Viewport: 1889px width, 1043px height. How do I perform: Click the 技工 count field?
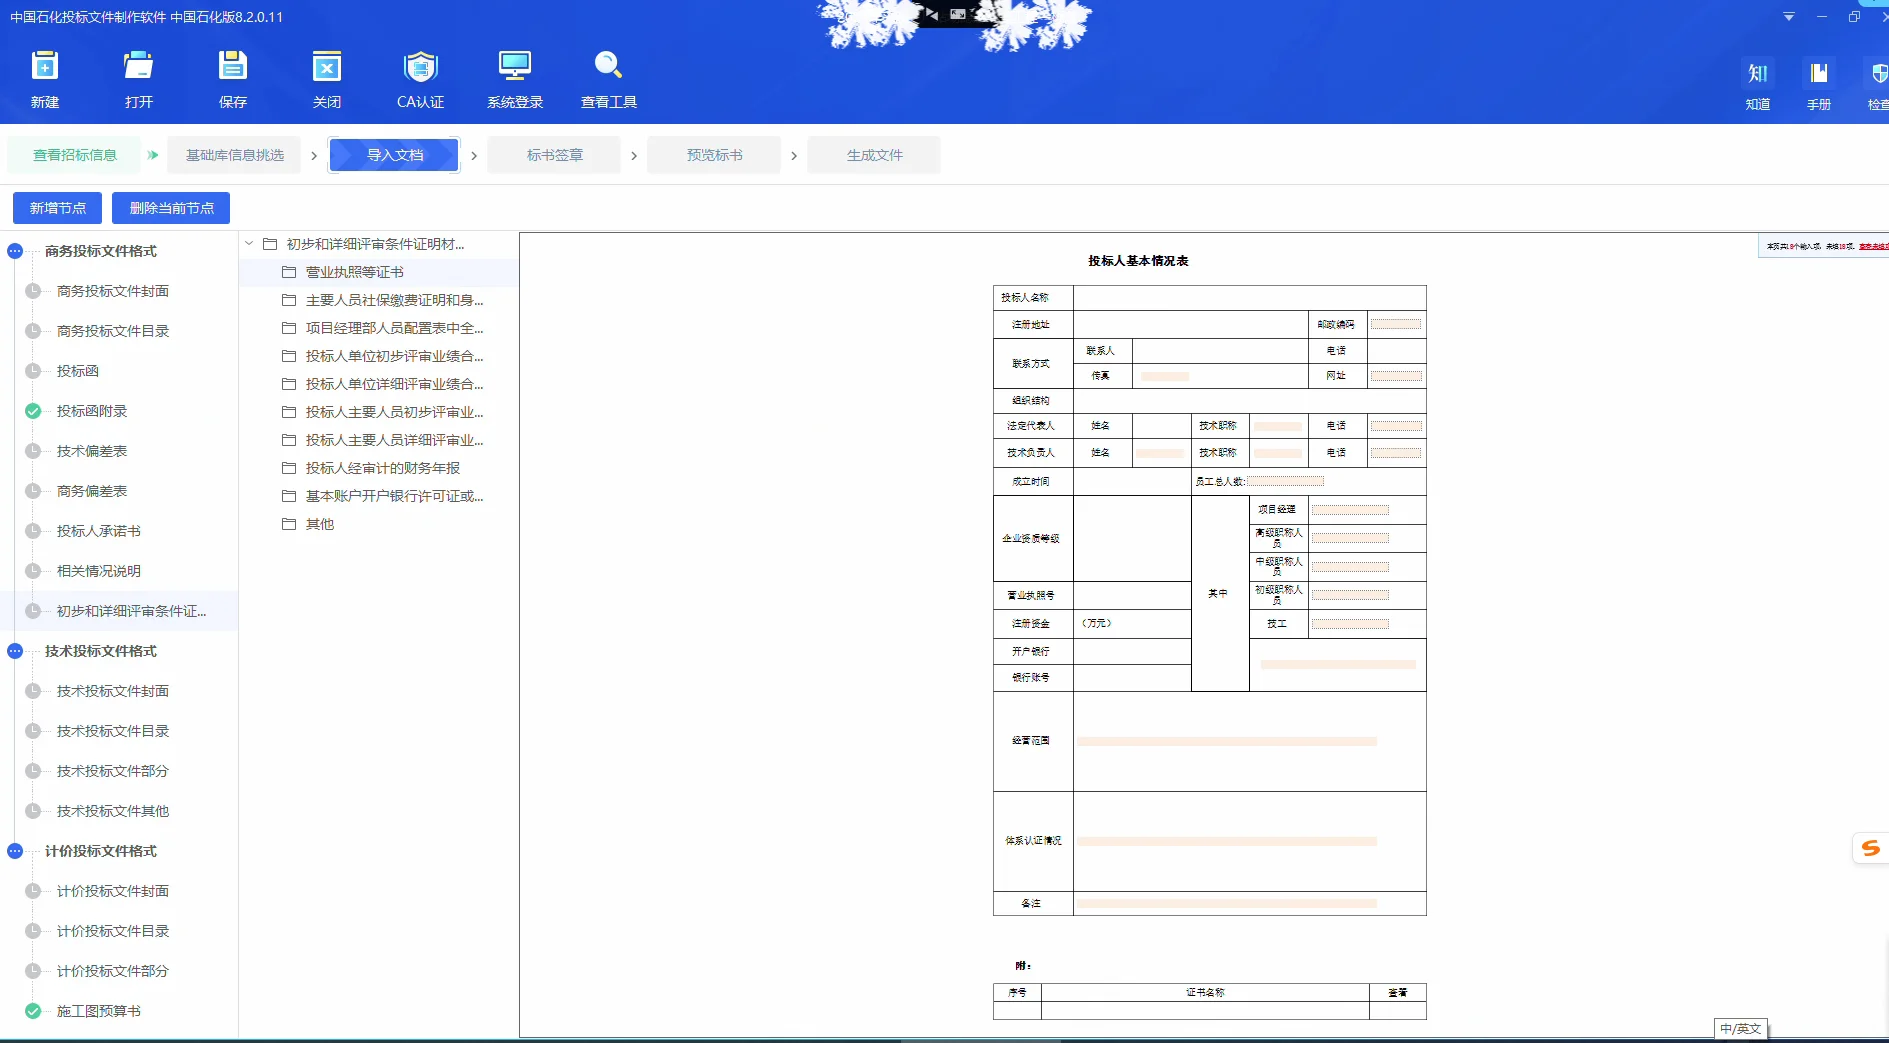(x=1350, y=624)
